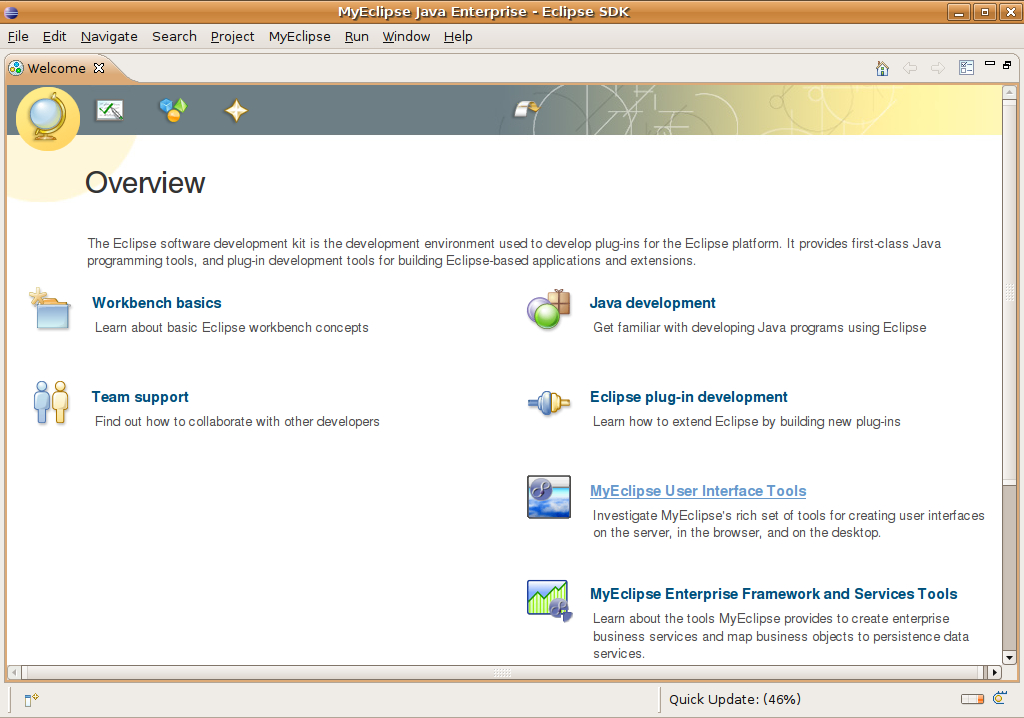
Task: Click the vertical scrollbar up arrow
Action: click(x=1010, y=93)
